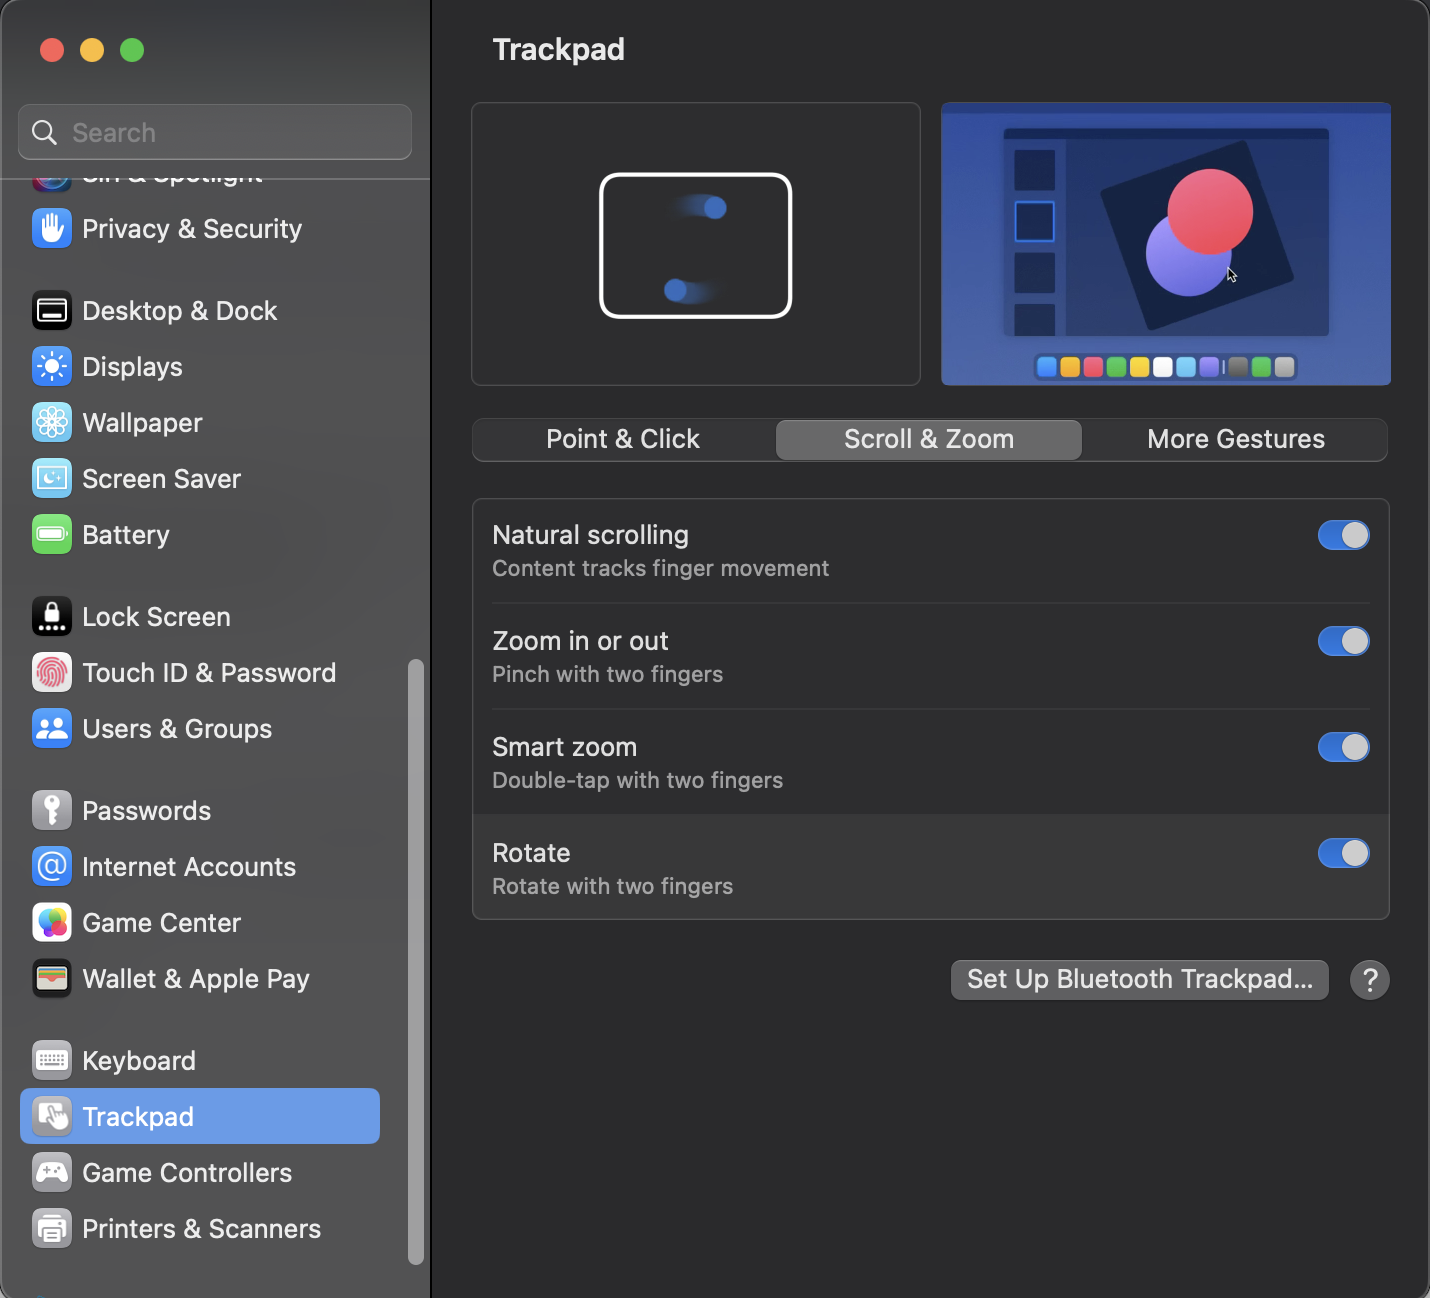Viewport: 1430px width, 1298px height.
Task: Click the gesture preview video thumbnail
Action: 1165,244
